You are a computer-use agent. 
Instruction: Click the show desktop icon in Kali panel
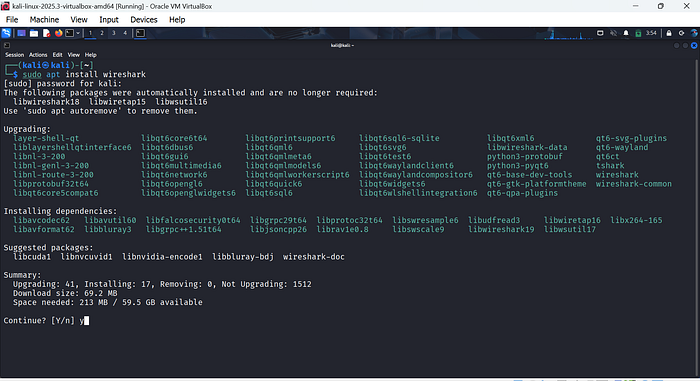click(x=21, y=33)
